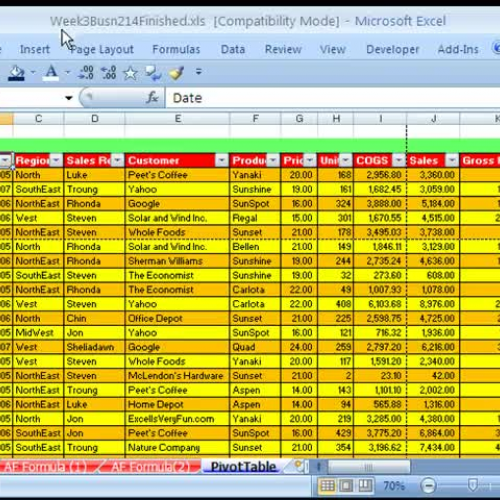
Task: Click the Nature Company customer cell
Action: click(x=177, y=447)
